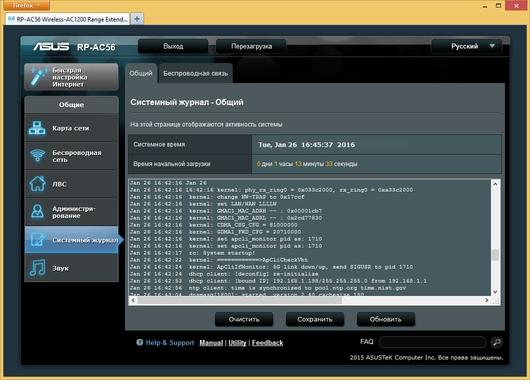Click the 'rc: System startup!' log line
This screenshot has width=530, height=380.
[x=192, y=253]
